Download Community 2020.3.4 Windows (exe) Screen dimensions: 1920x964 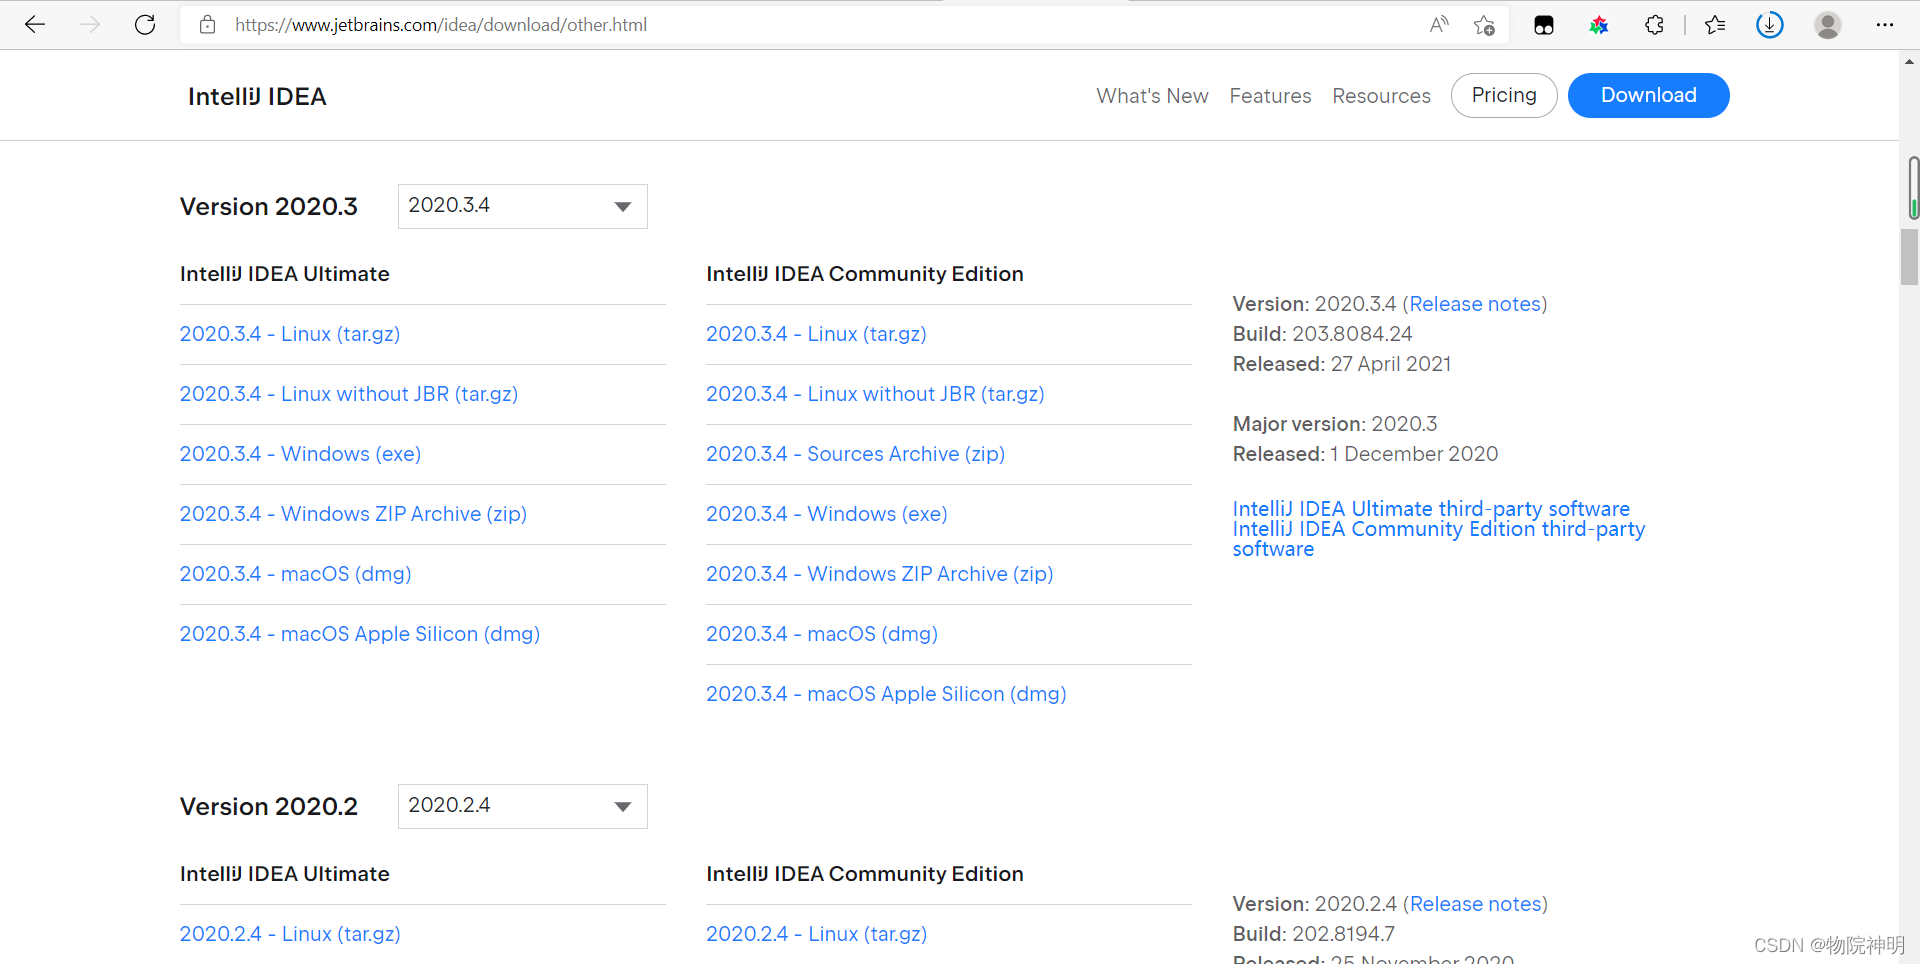[827, 514]
